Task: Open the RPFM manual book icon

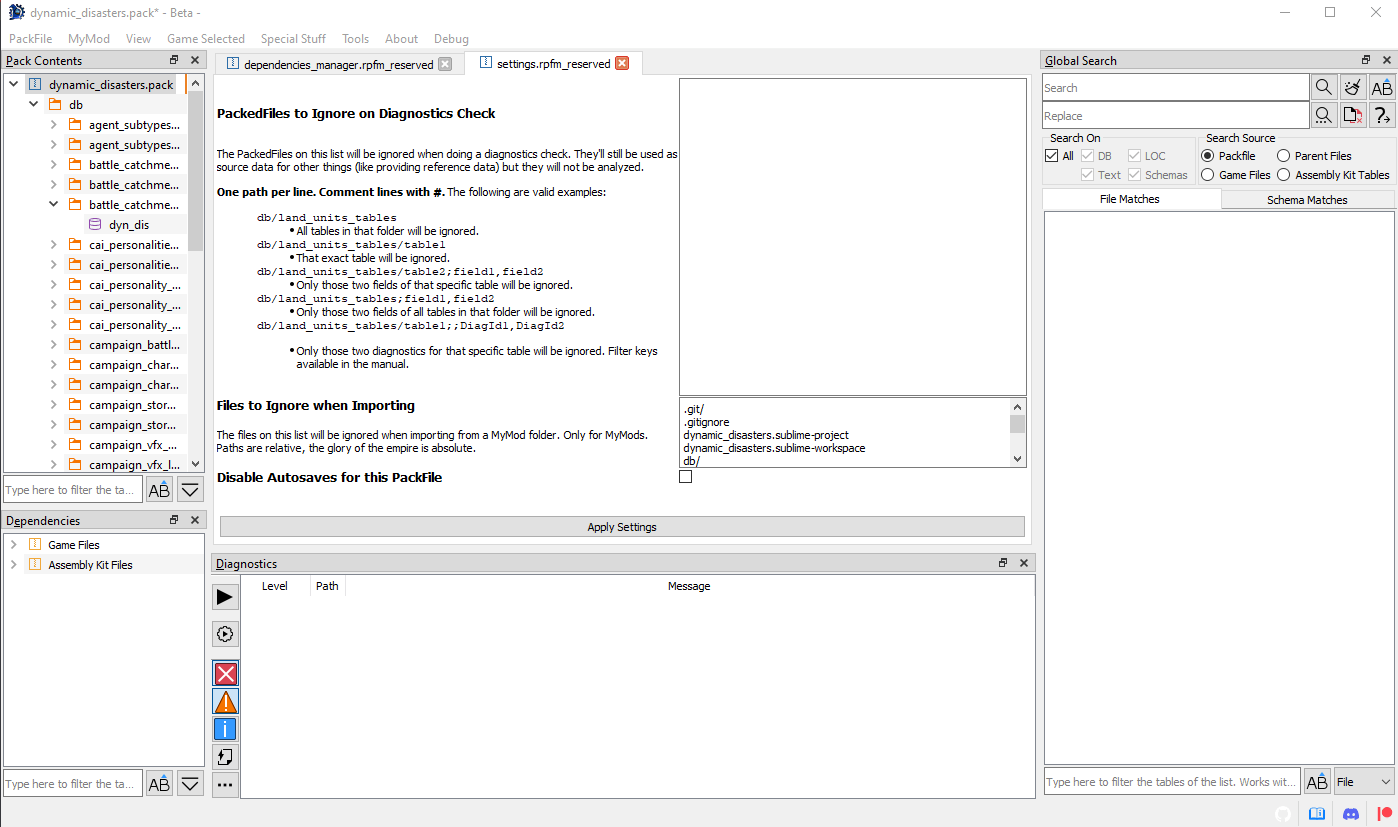Action: 1316,814
